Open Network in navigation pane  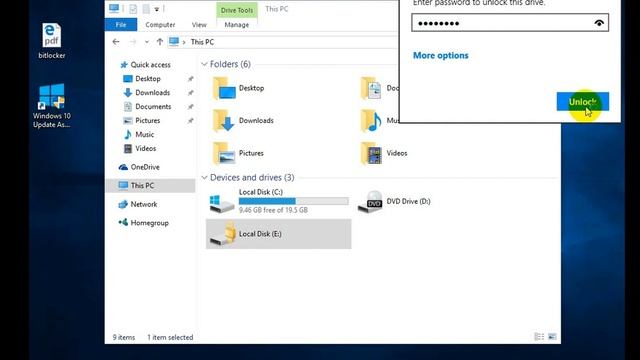(138, 204)
